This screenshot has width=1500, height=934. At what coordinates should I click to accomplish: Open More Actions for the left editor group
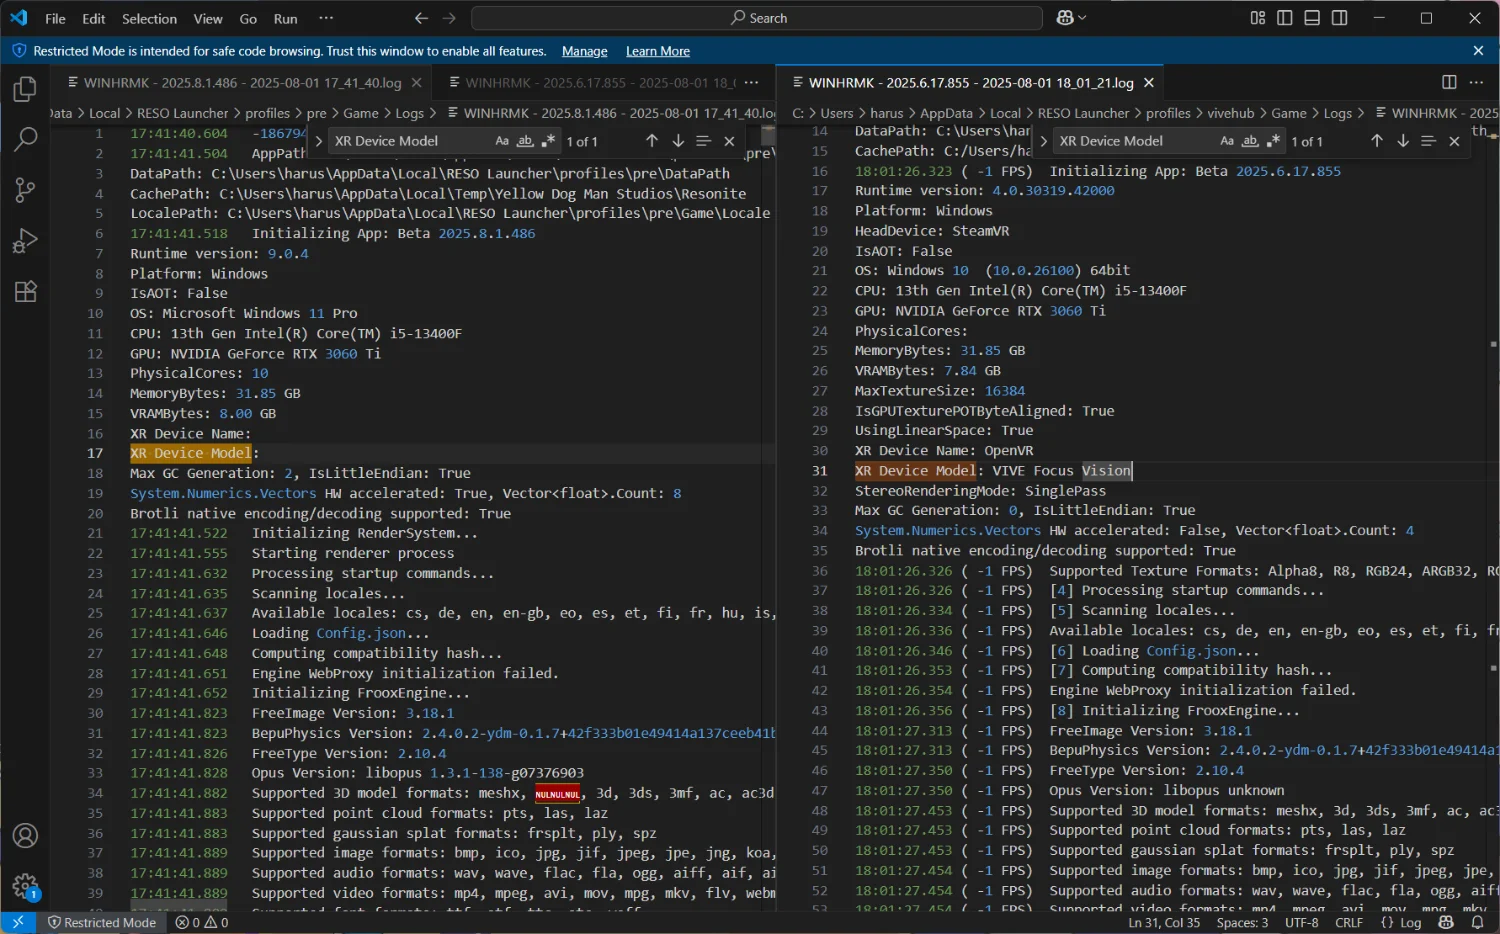[x=752, y=83]
